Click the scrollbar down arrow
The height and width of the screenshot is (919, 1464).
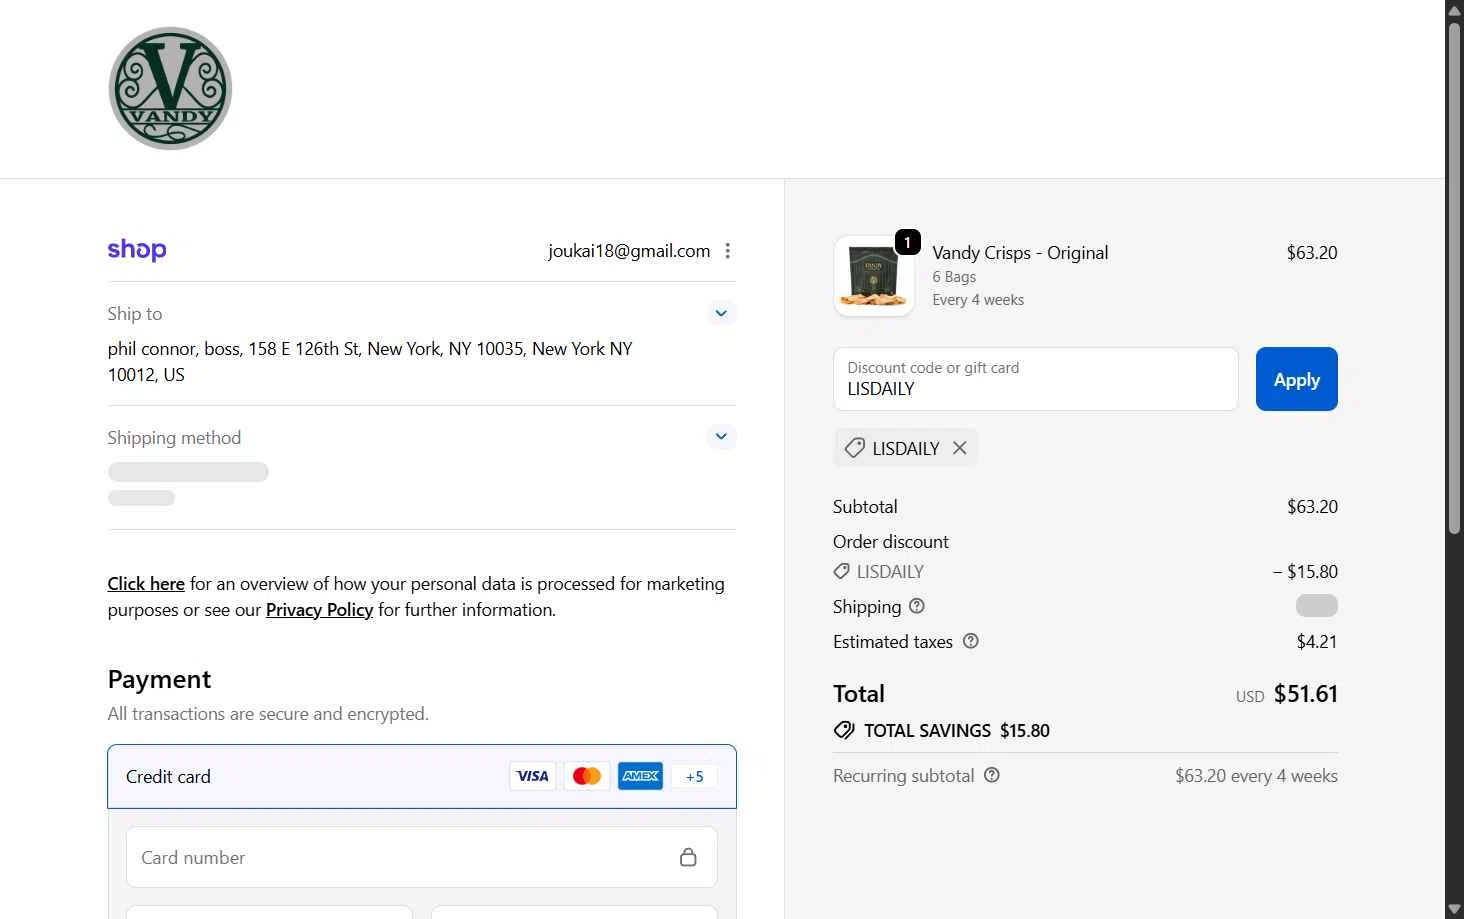click(1455, 909)
